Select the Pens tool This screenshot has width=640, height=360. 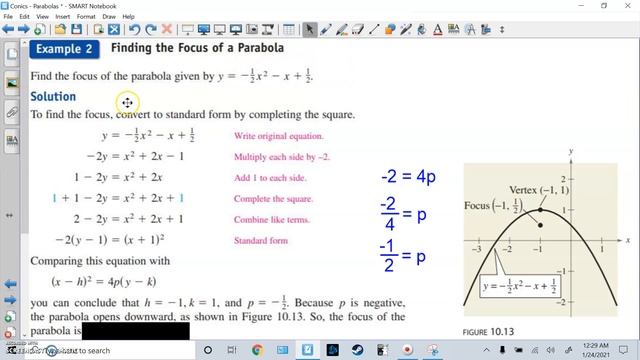click(326, 29)
